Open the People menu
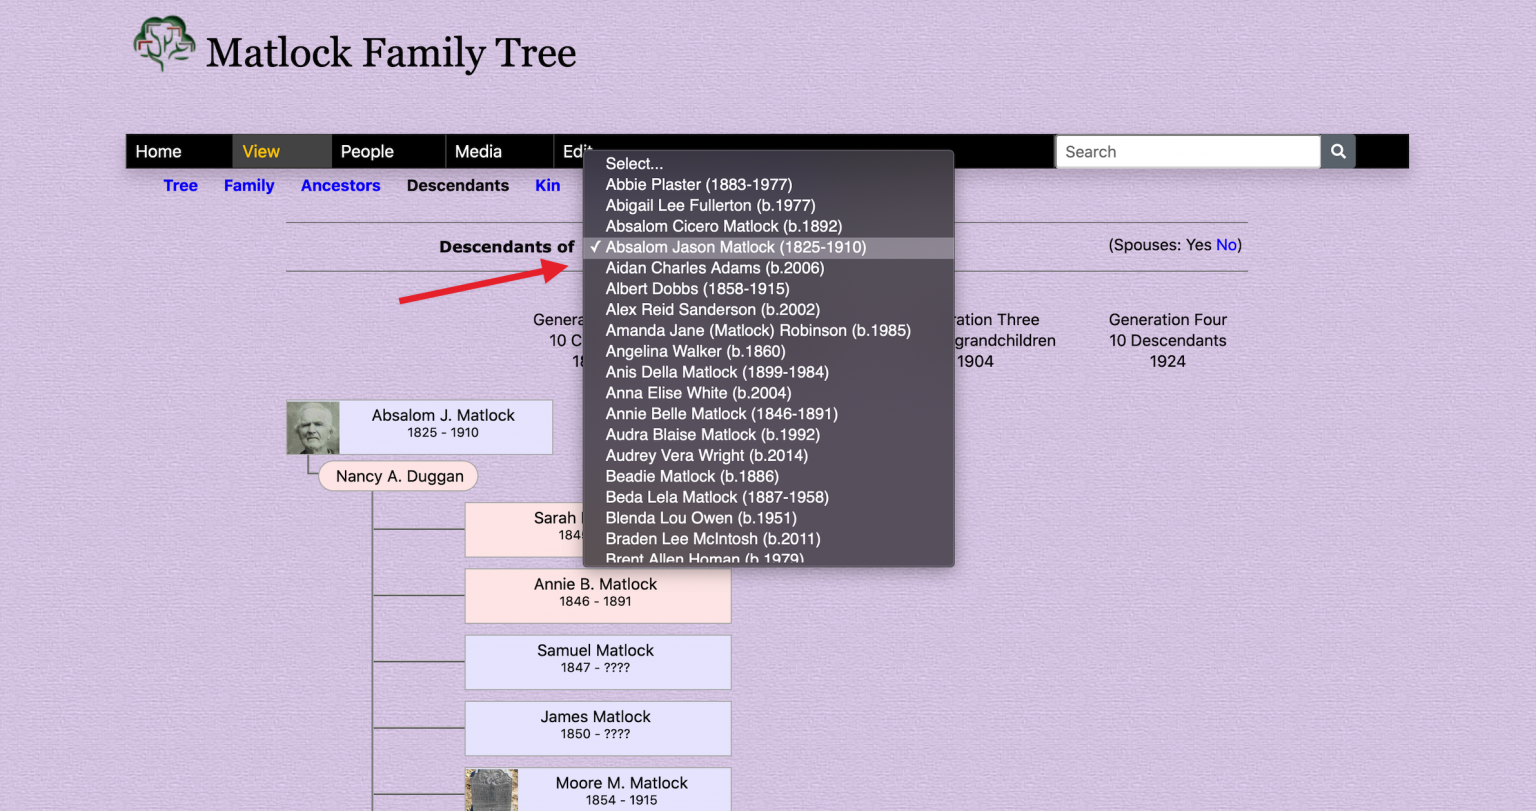The width and height of the screenshot is (1536, 811). click(x=367, y=151)
